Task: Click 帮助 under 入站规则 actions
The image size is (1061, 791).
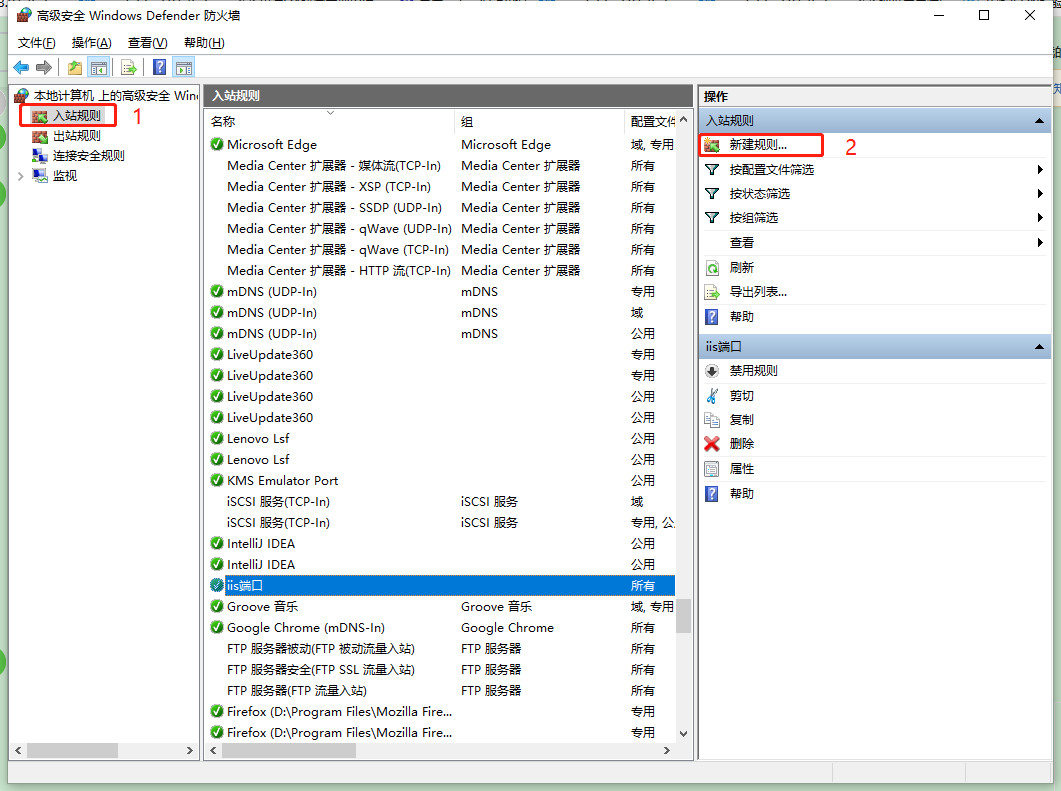Action: 742,317
